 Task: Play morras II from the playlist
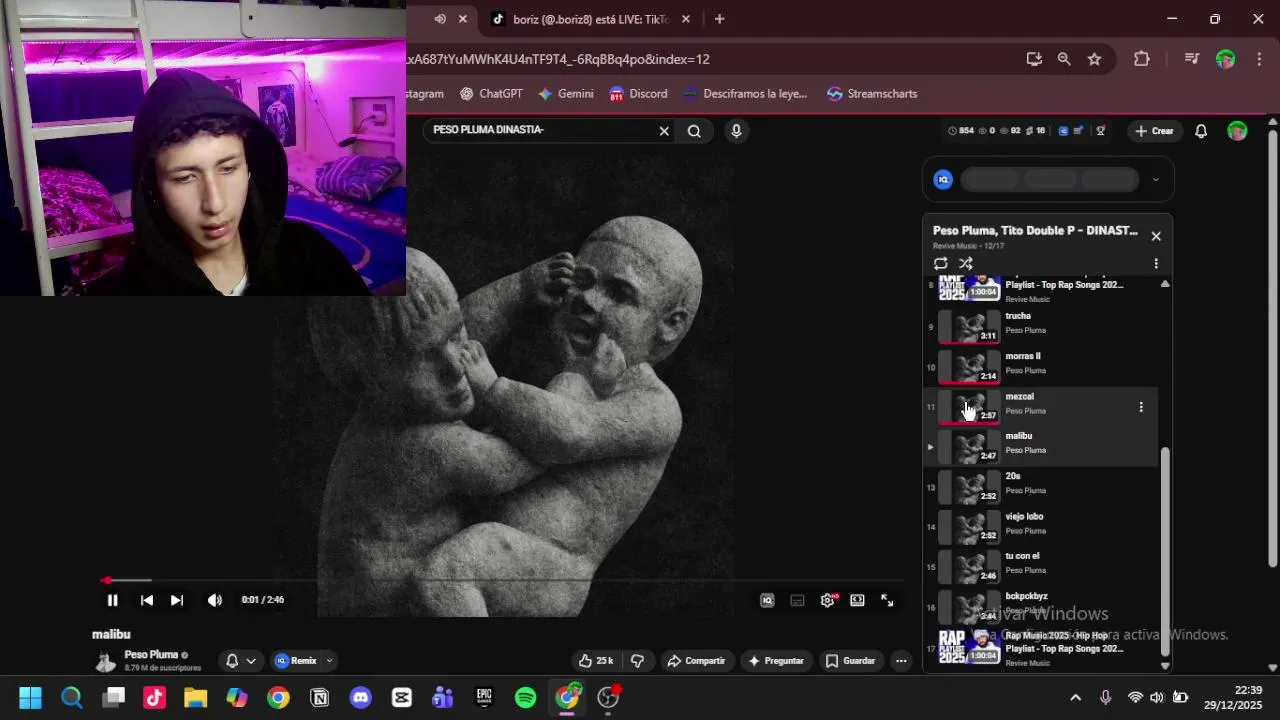[1040, 365]
